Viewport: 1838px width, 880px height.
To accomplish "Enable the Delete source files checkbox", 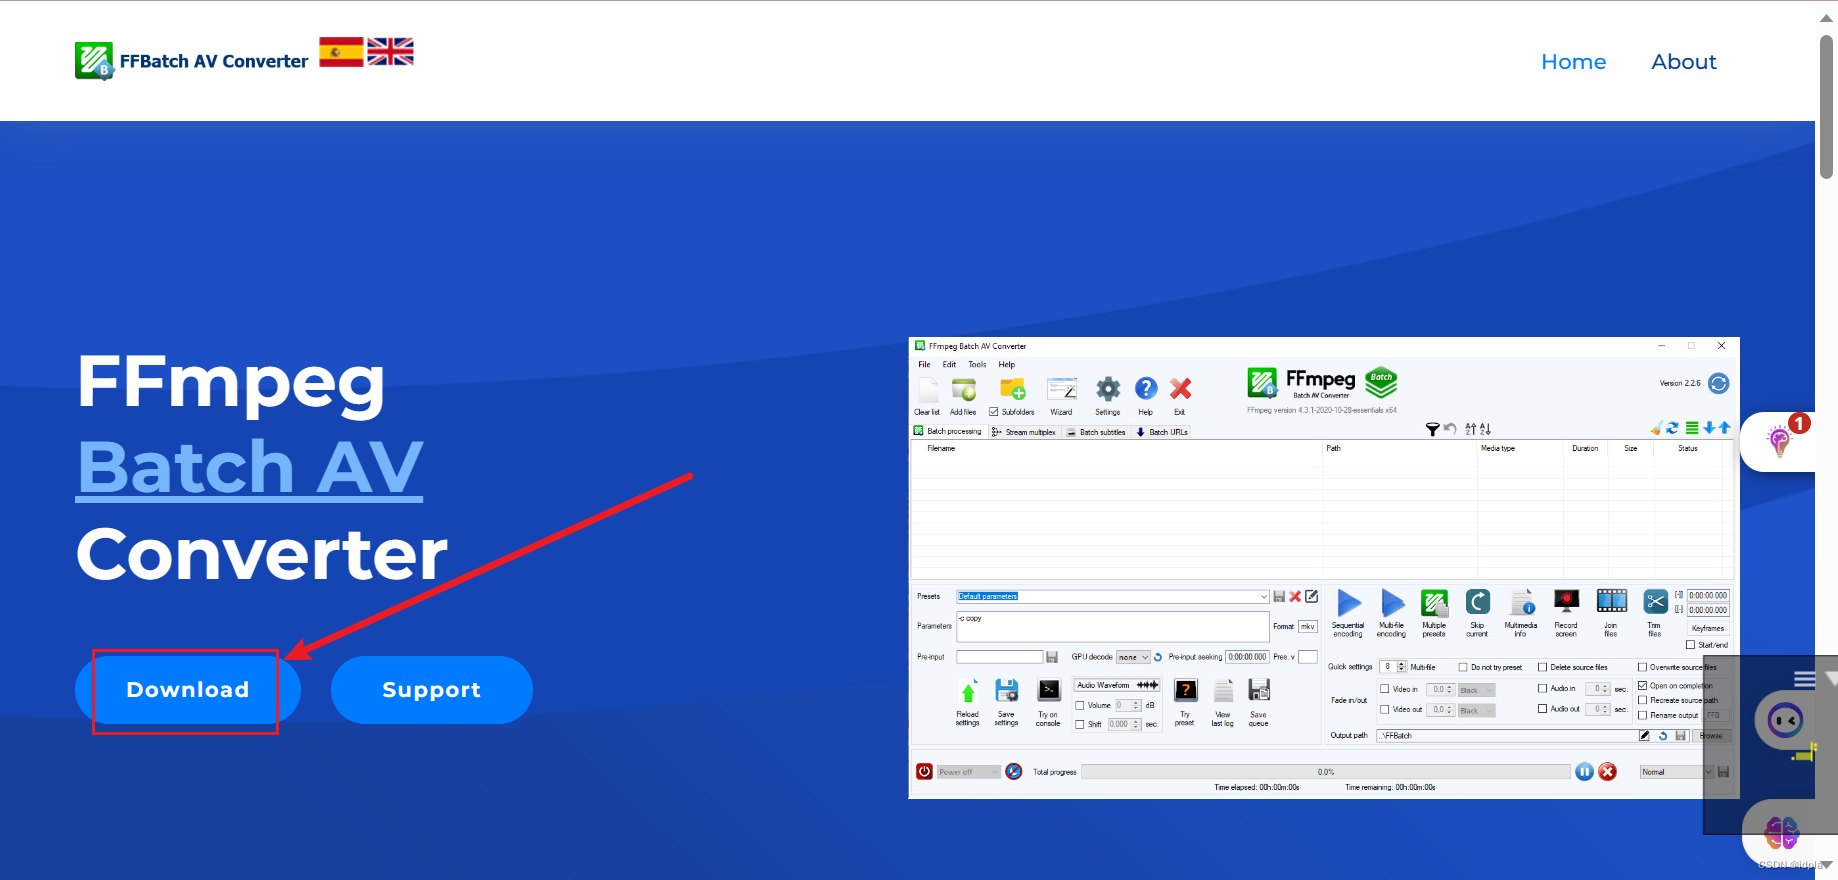I will click(x=1542, y=667).
